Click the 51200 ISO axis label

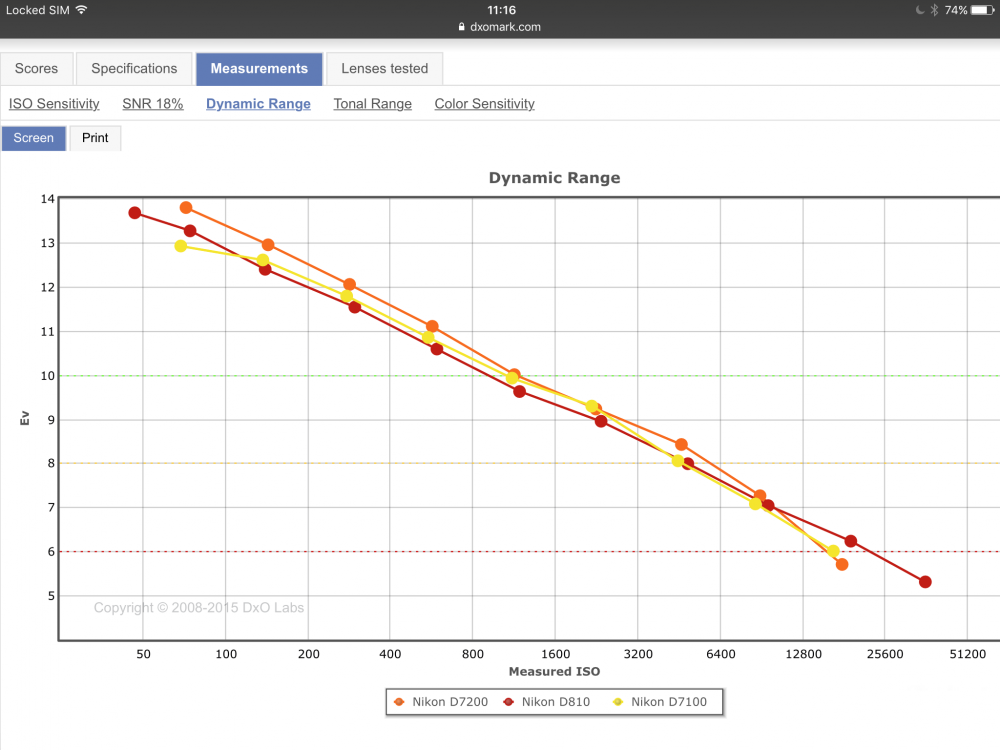pyautogui.click(x=967, y=654)
